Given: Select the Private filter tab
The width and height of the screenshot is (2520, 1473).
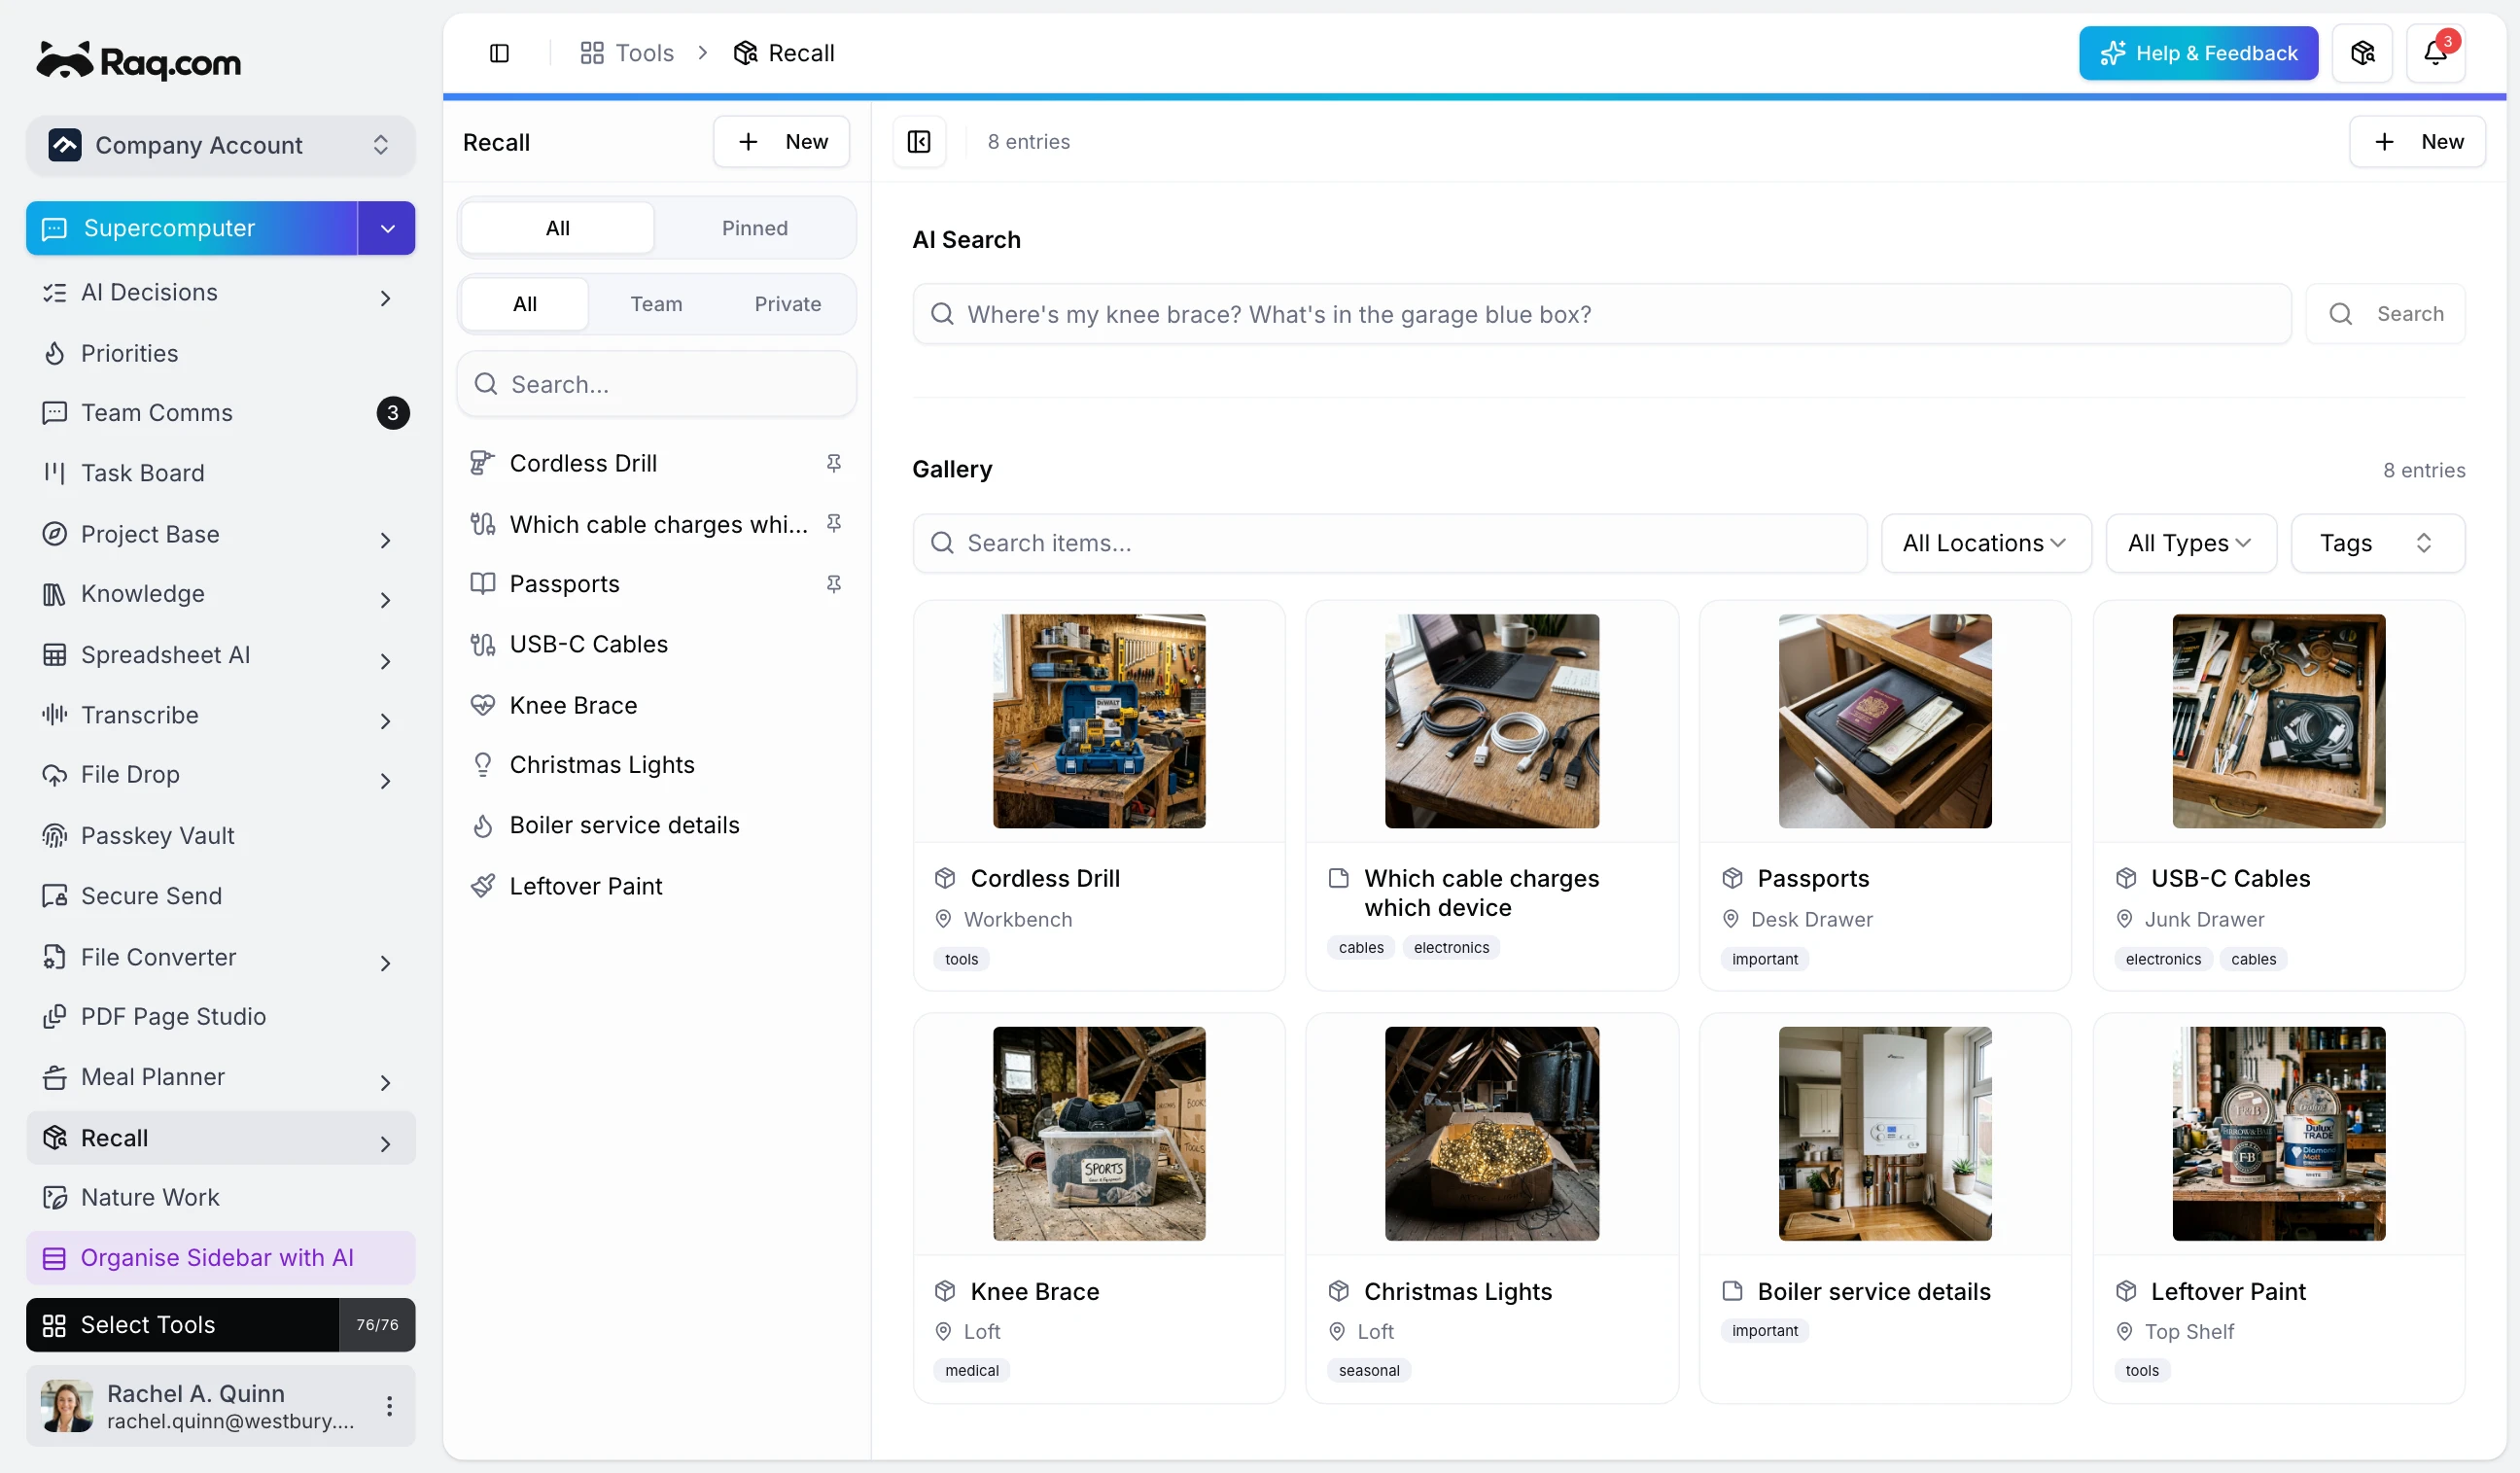Looking at the screenshot, I should click(787, 304).
